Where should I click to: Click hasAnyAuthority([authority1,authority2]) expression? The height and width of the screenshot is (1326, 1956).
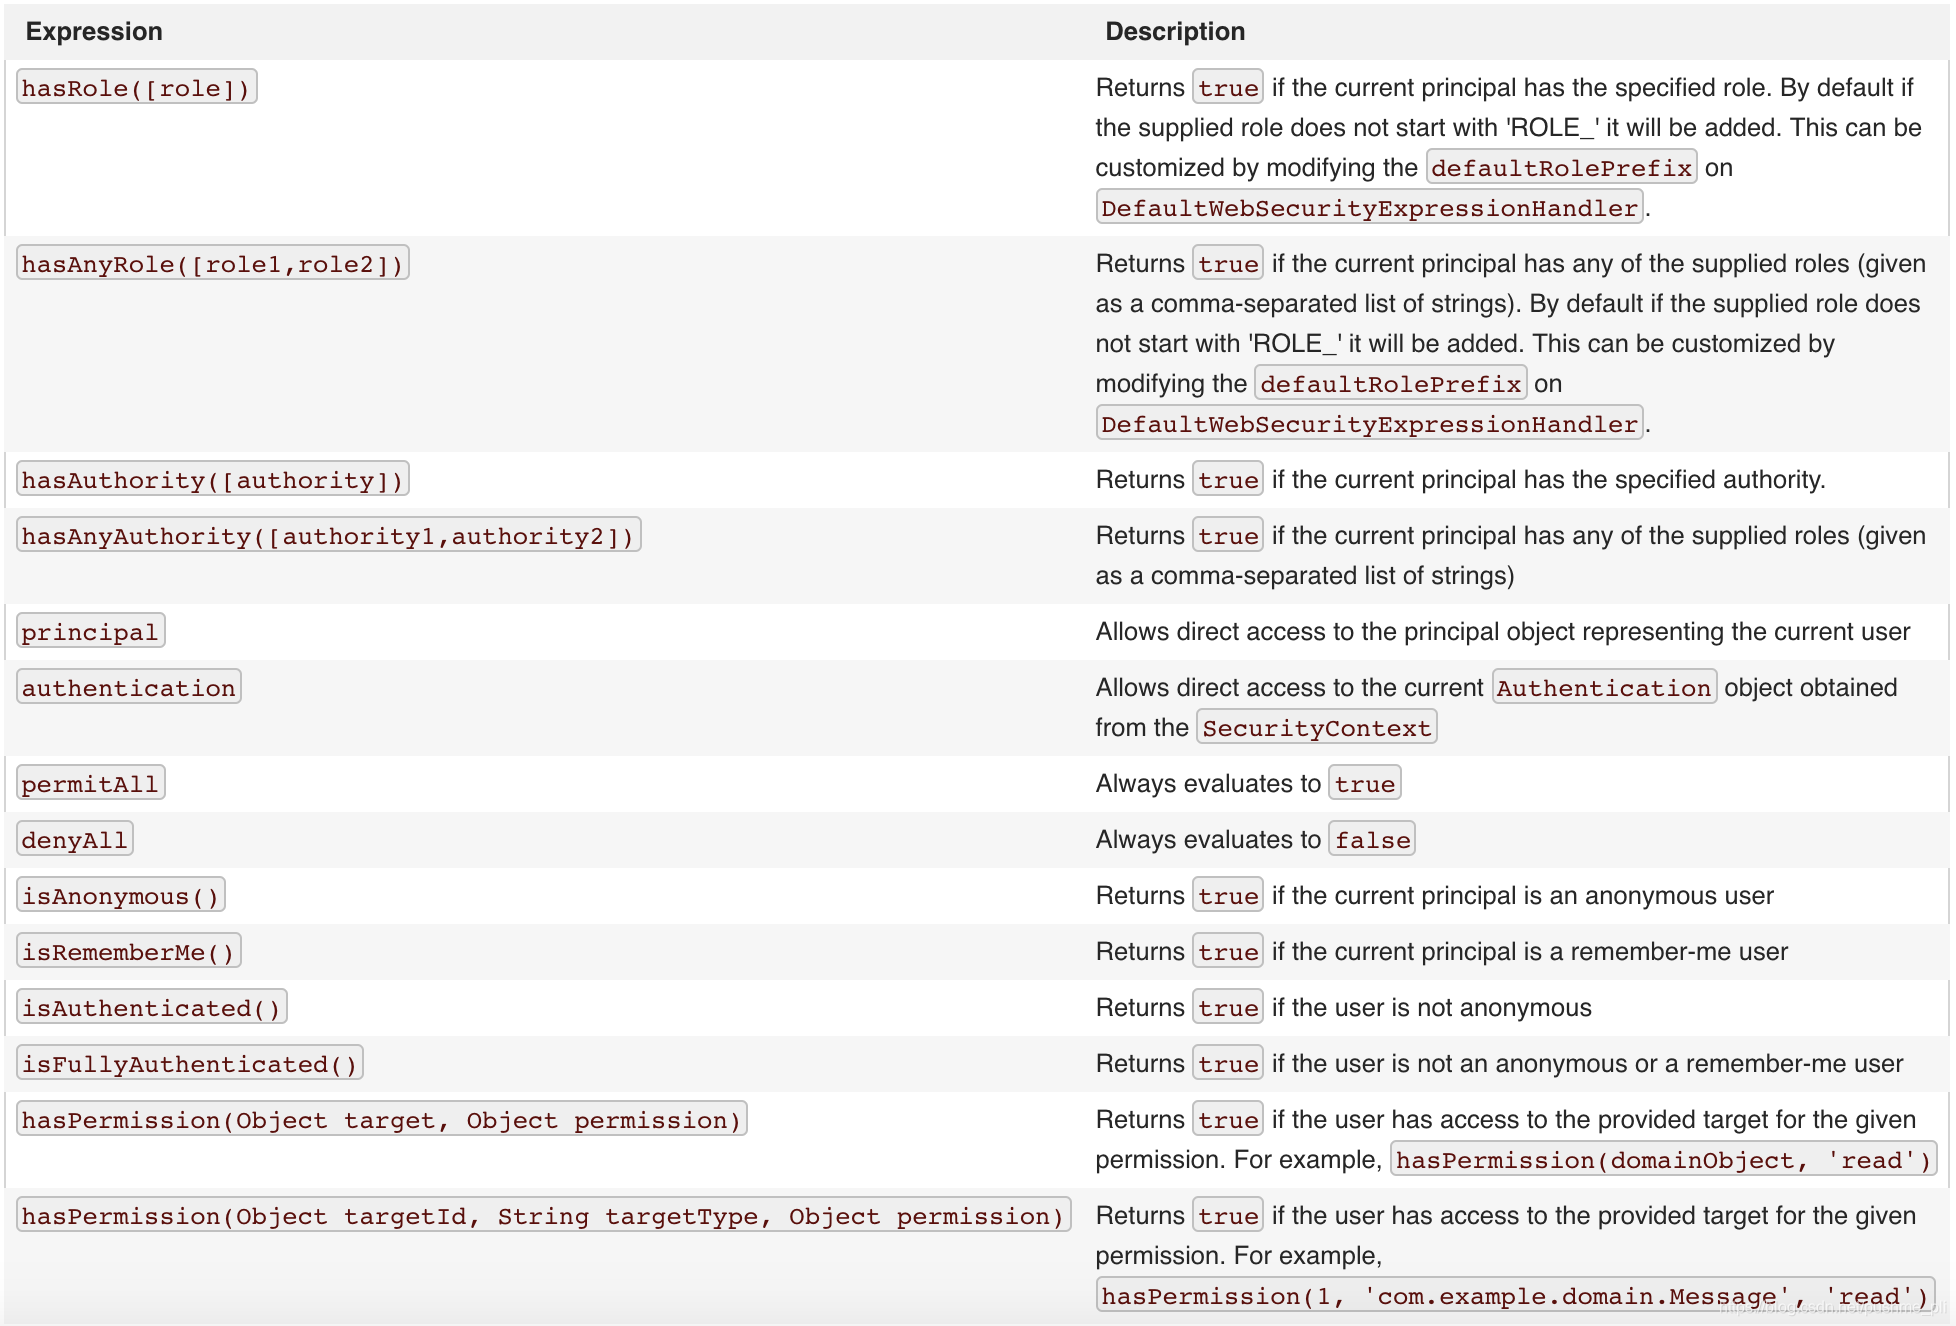pyautogui.click(x=328, y=536)
